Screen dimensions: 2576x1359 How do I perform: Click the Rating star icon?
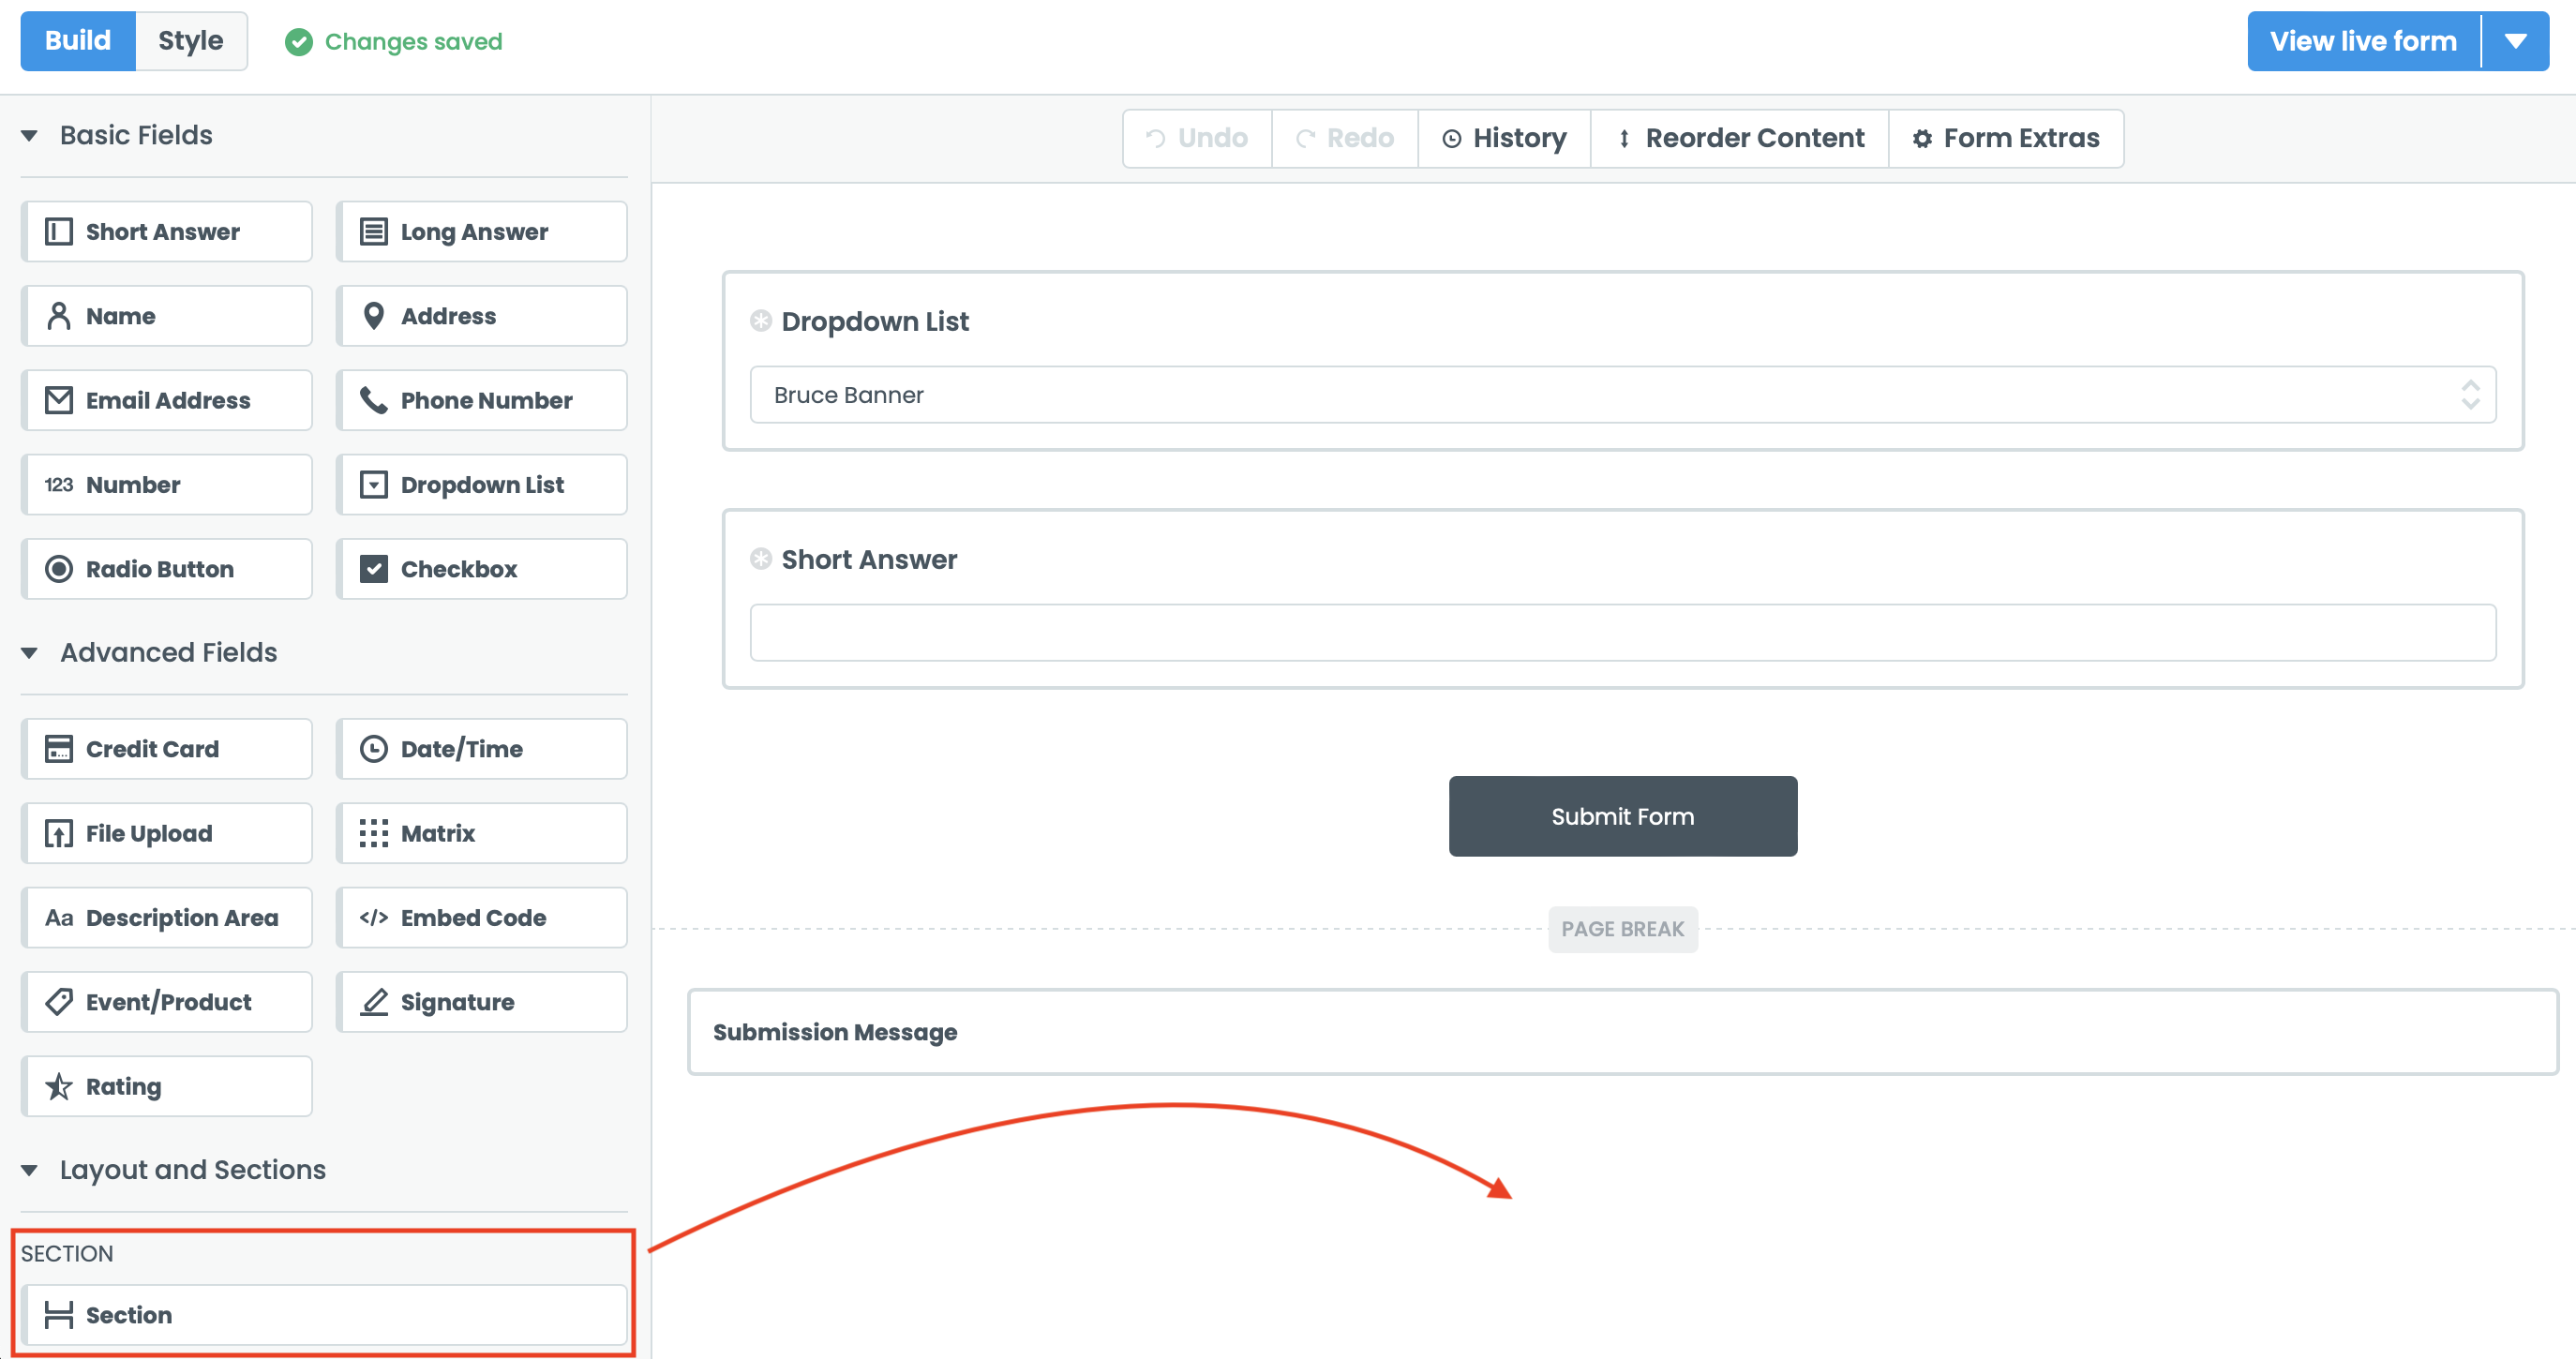click(x=59, y=1086)
